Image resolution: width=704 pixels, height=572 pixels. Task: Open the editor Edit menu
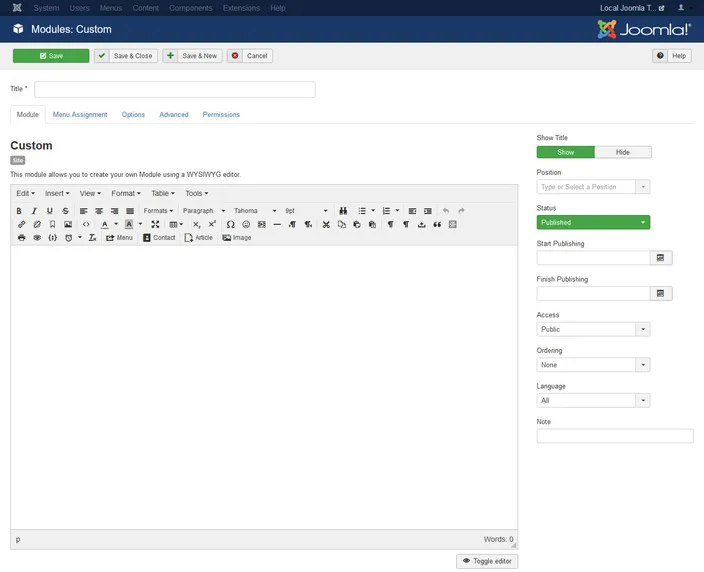(x=26, y=193)
